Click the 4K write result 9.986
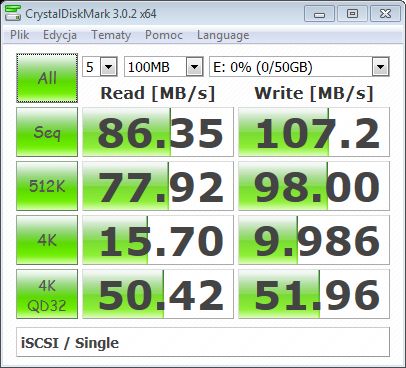The height and width of the screenshot is (368, 406). [x=314, y=240]
